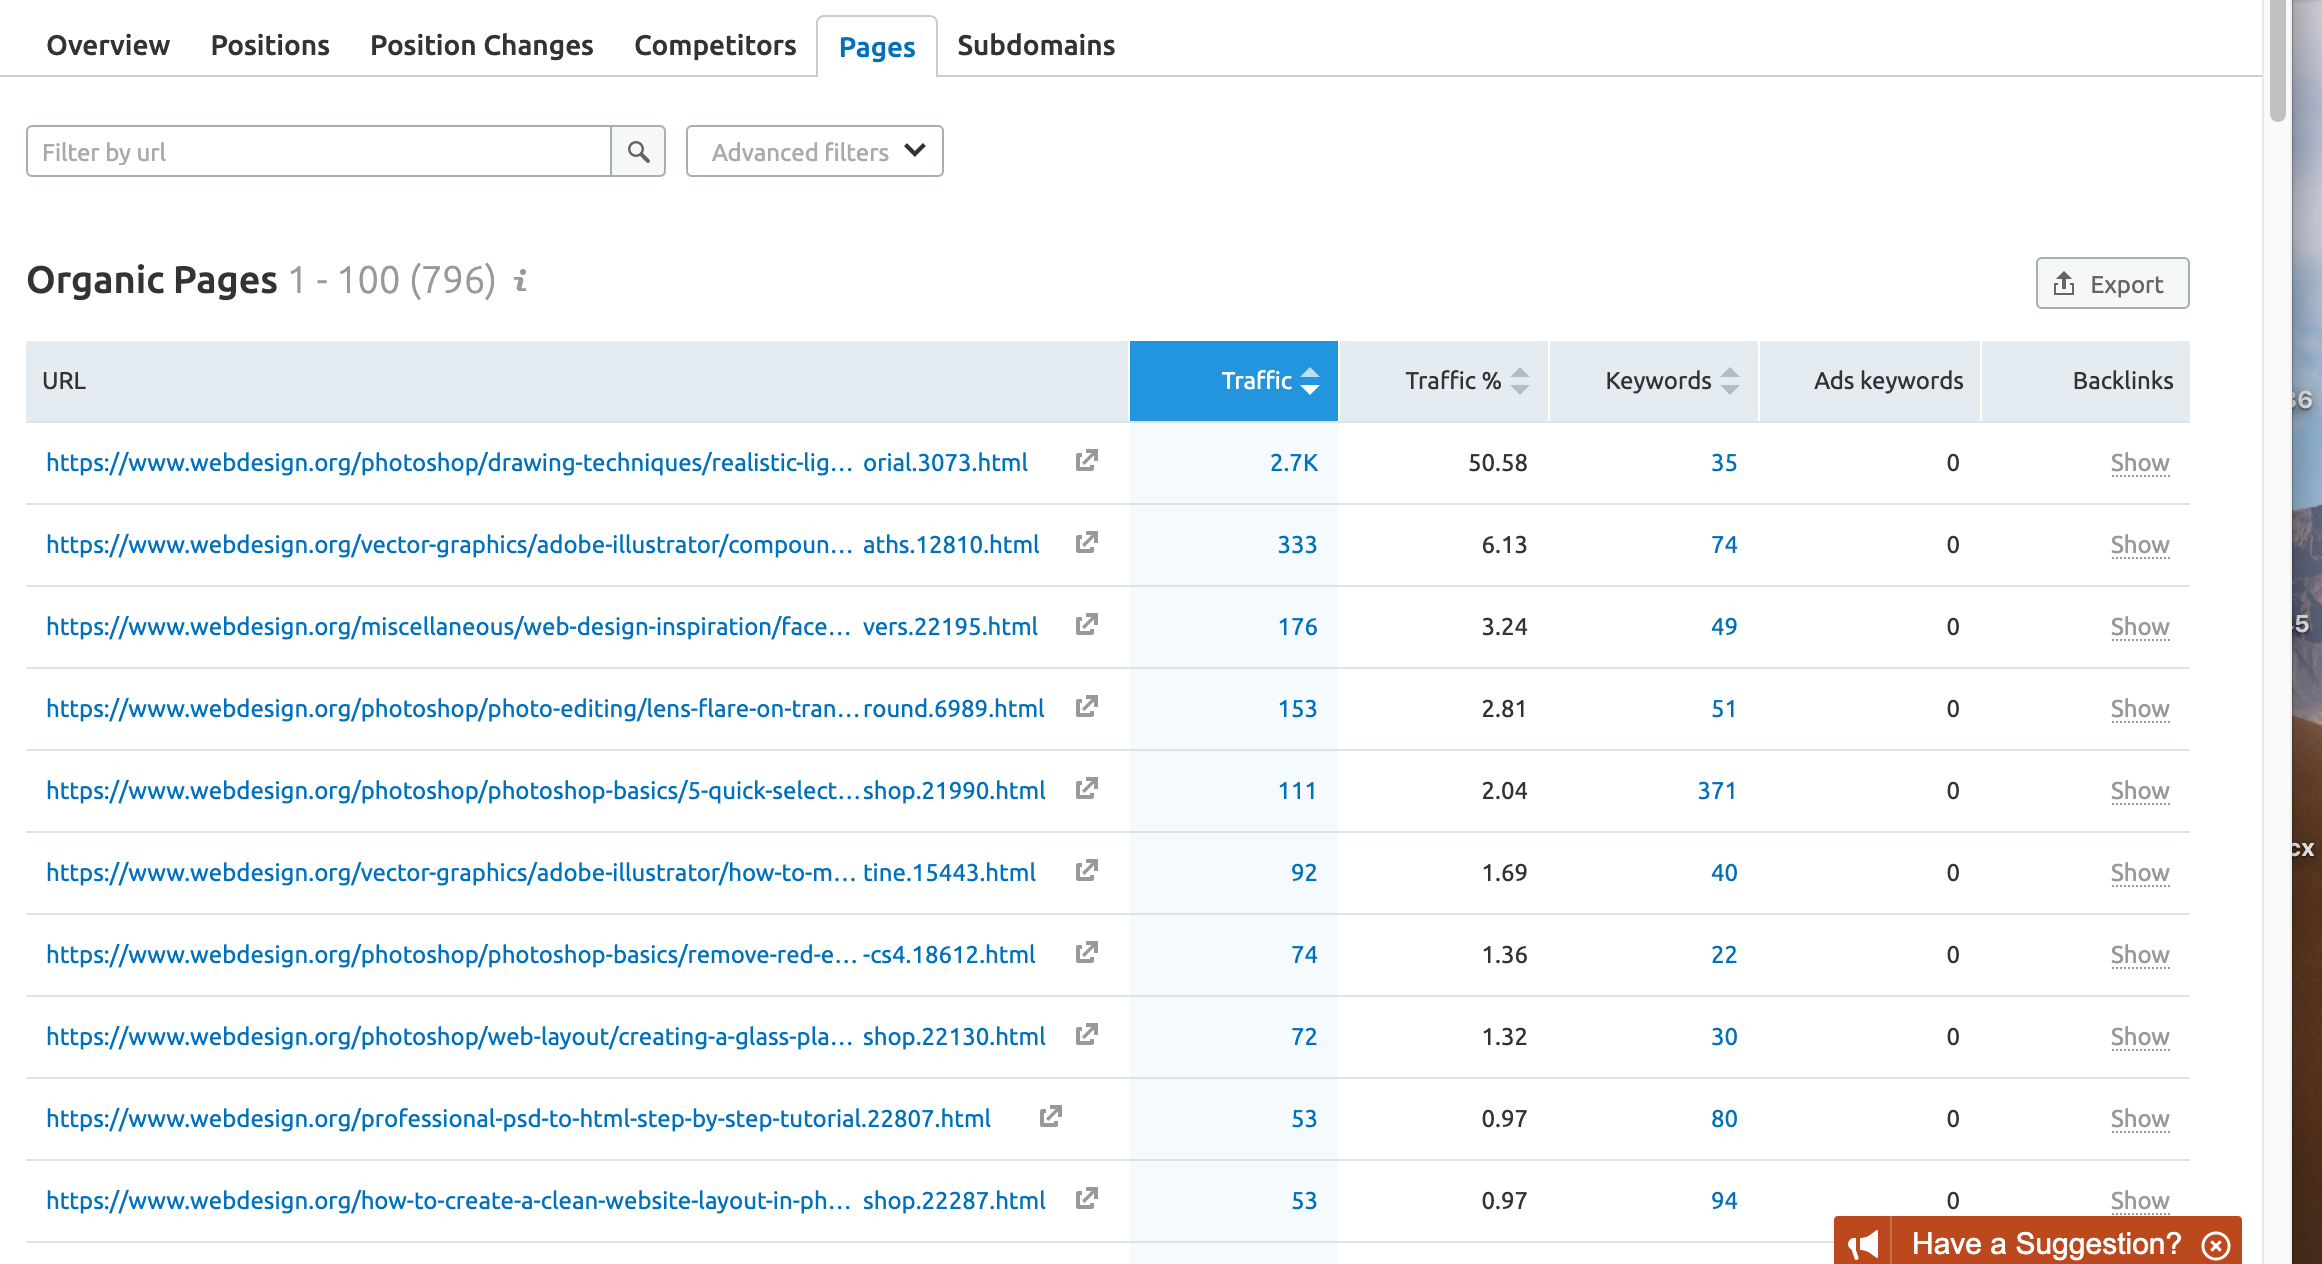The image size is (2322, 1264).
Task: Open external link icon for realistic-lig… orial.3073.html row
Action: (x=1086, y=461)
